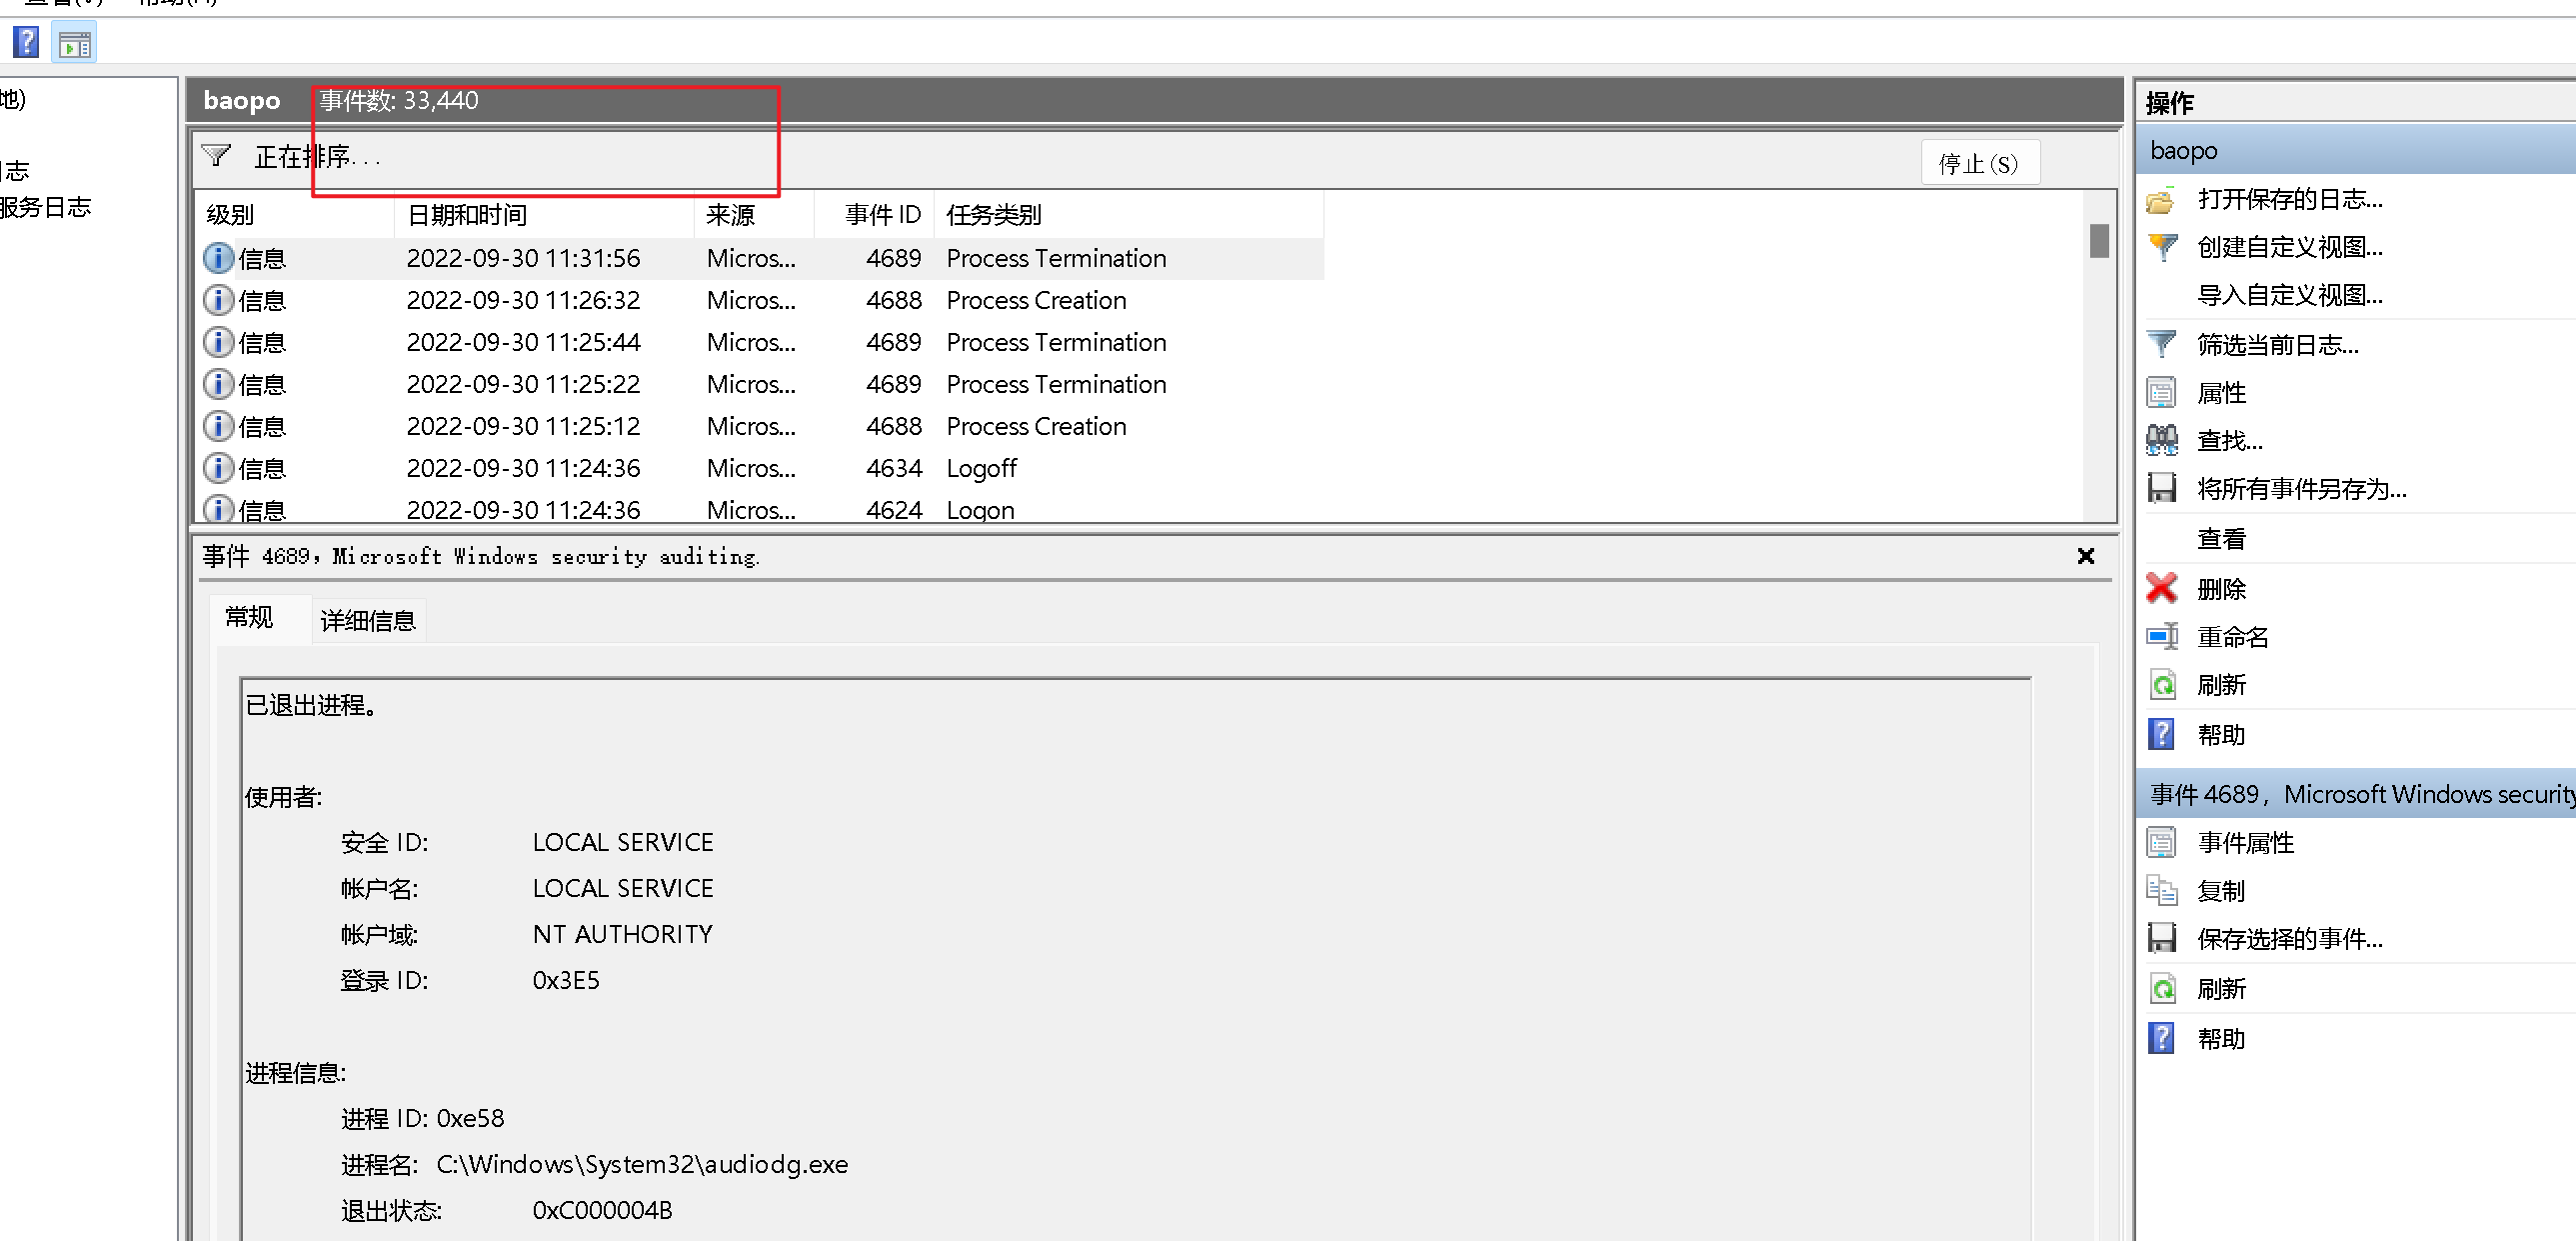This screenshot has width=2576, height=1241.
Task: Sort by the 事件 ID column header
Action: point(874,215)
